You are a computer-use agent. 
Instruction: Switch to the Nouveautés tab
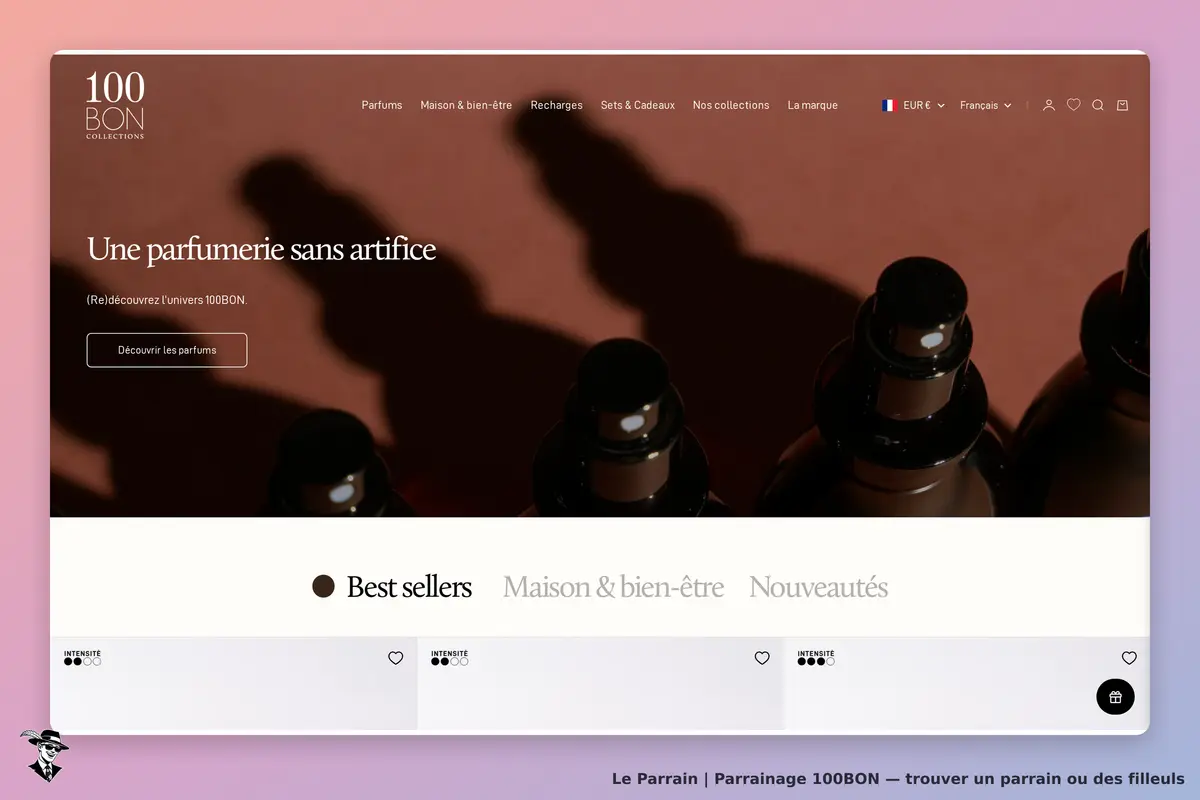[x=818, y=587]
